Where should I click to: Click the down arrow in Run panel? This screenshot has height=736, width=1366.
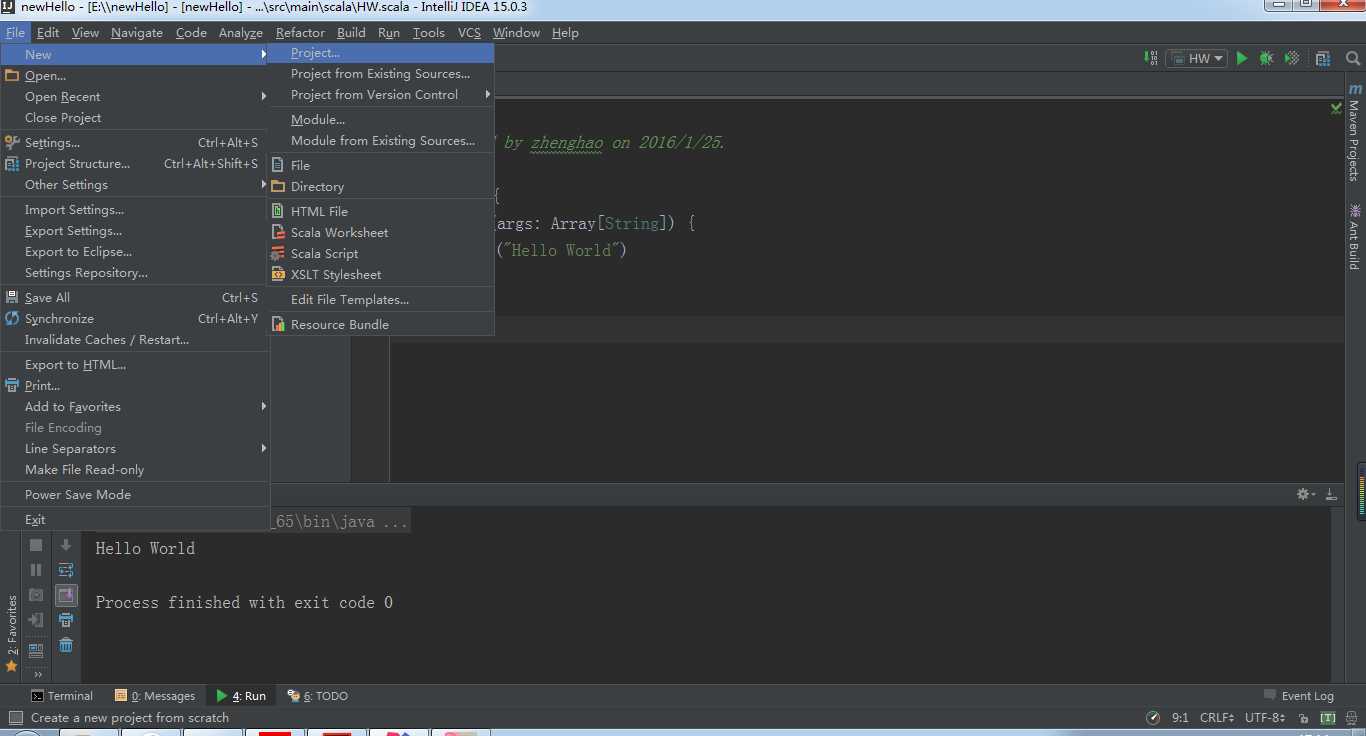(x=66, y=545)
